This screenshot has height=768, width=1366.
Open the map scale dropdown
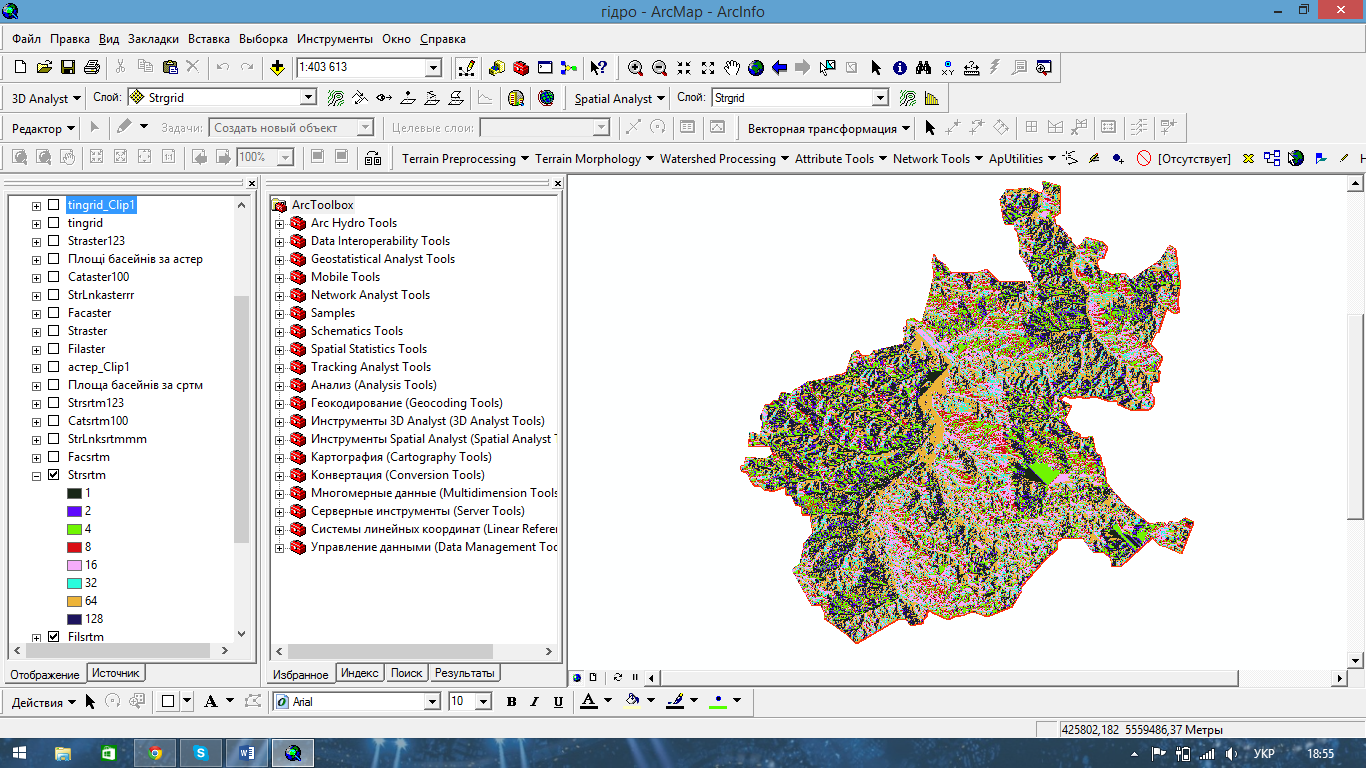tap(433, 68)
